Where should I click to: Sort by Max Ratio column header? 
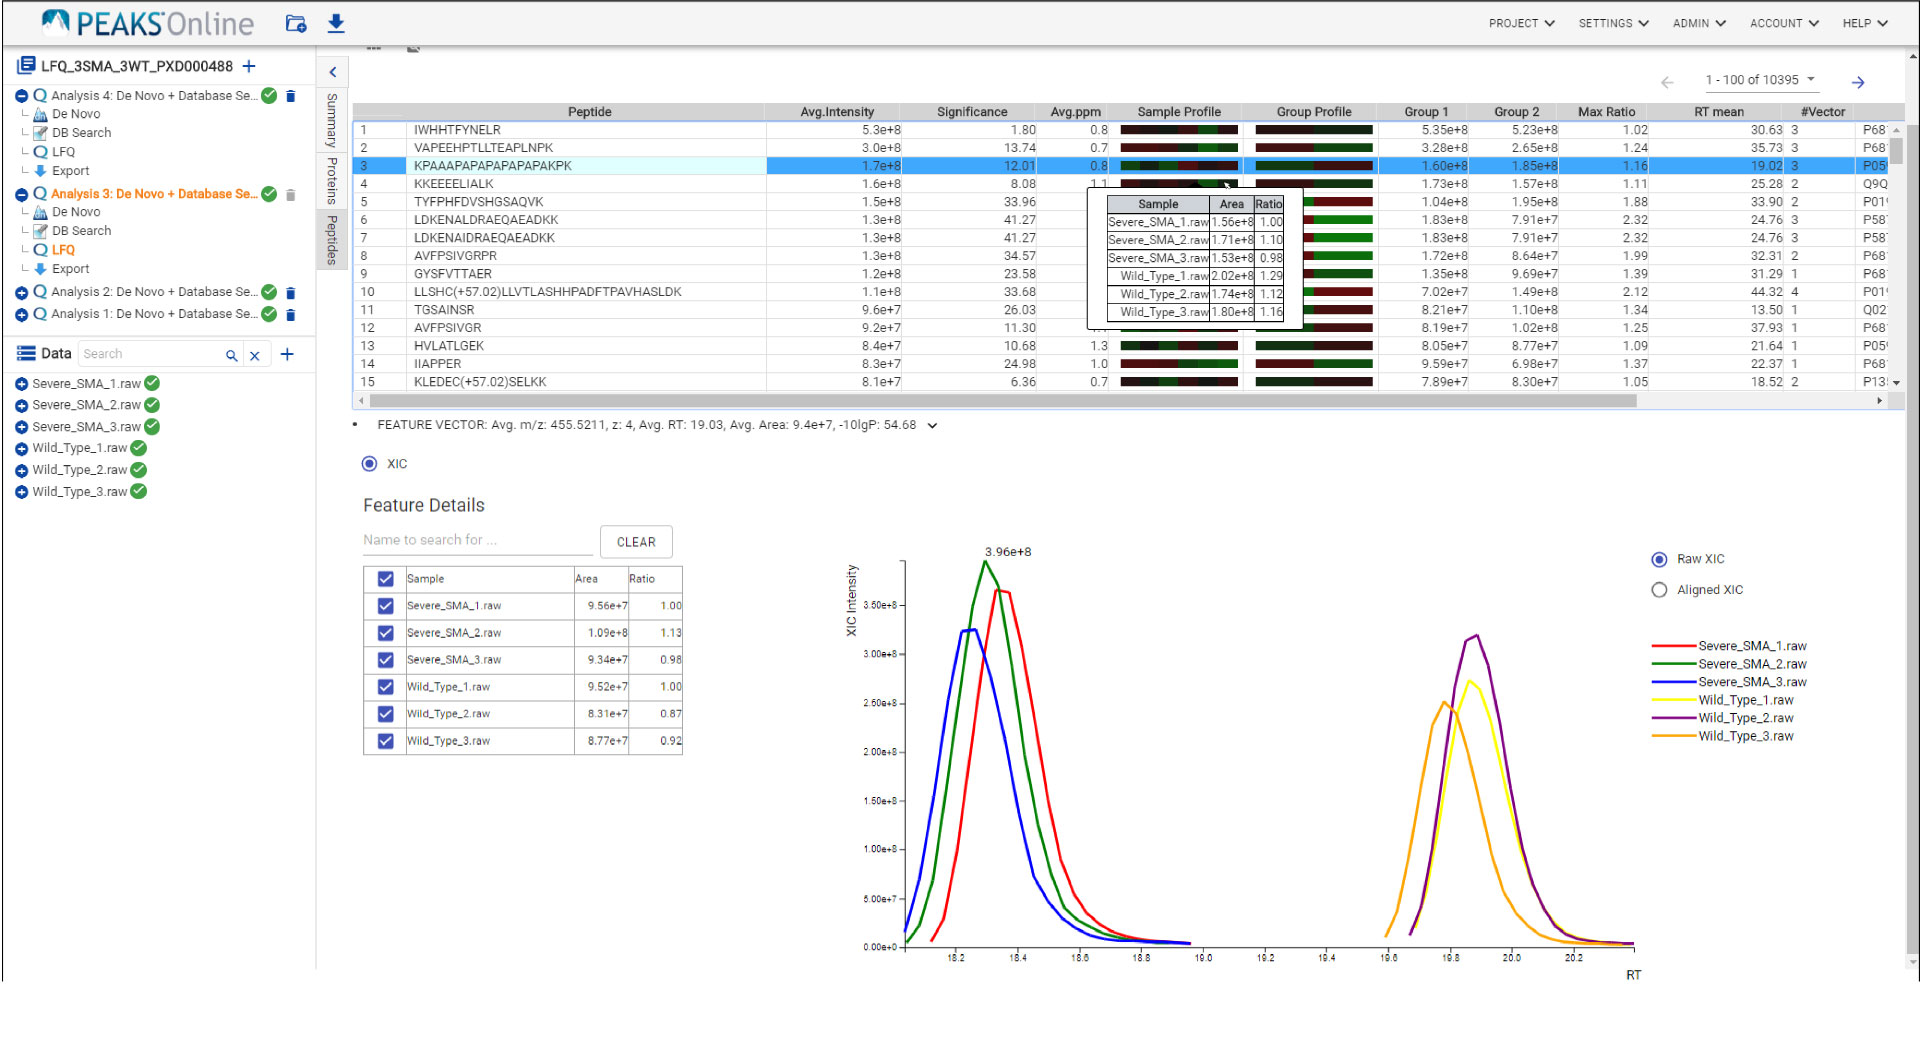1606,112
